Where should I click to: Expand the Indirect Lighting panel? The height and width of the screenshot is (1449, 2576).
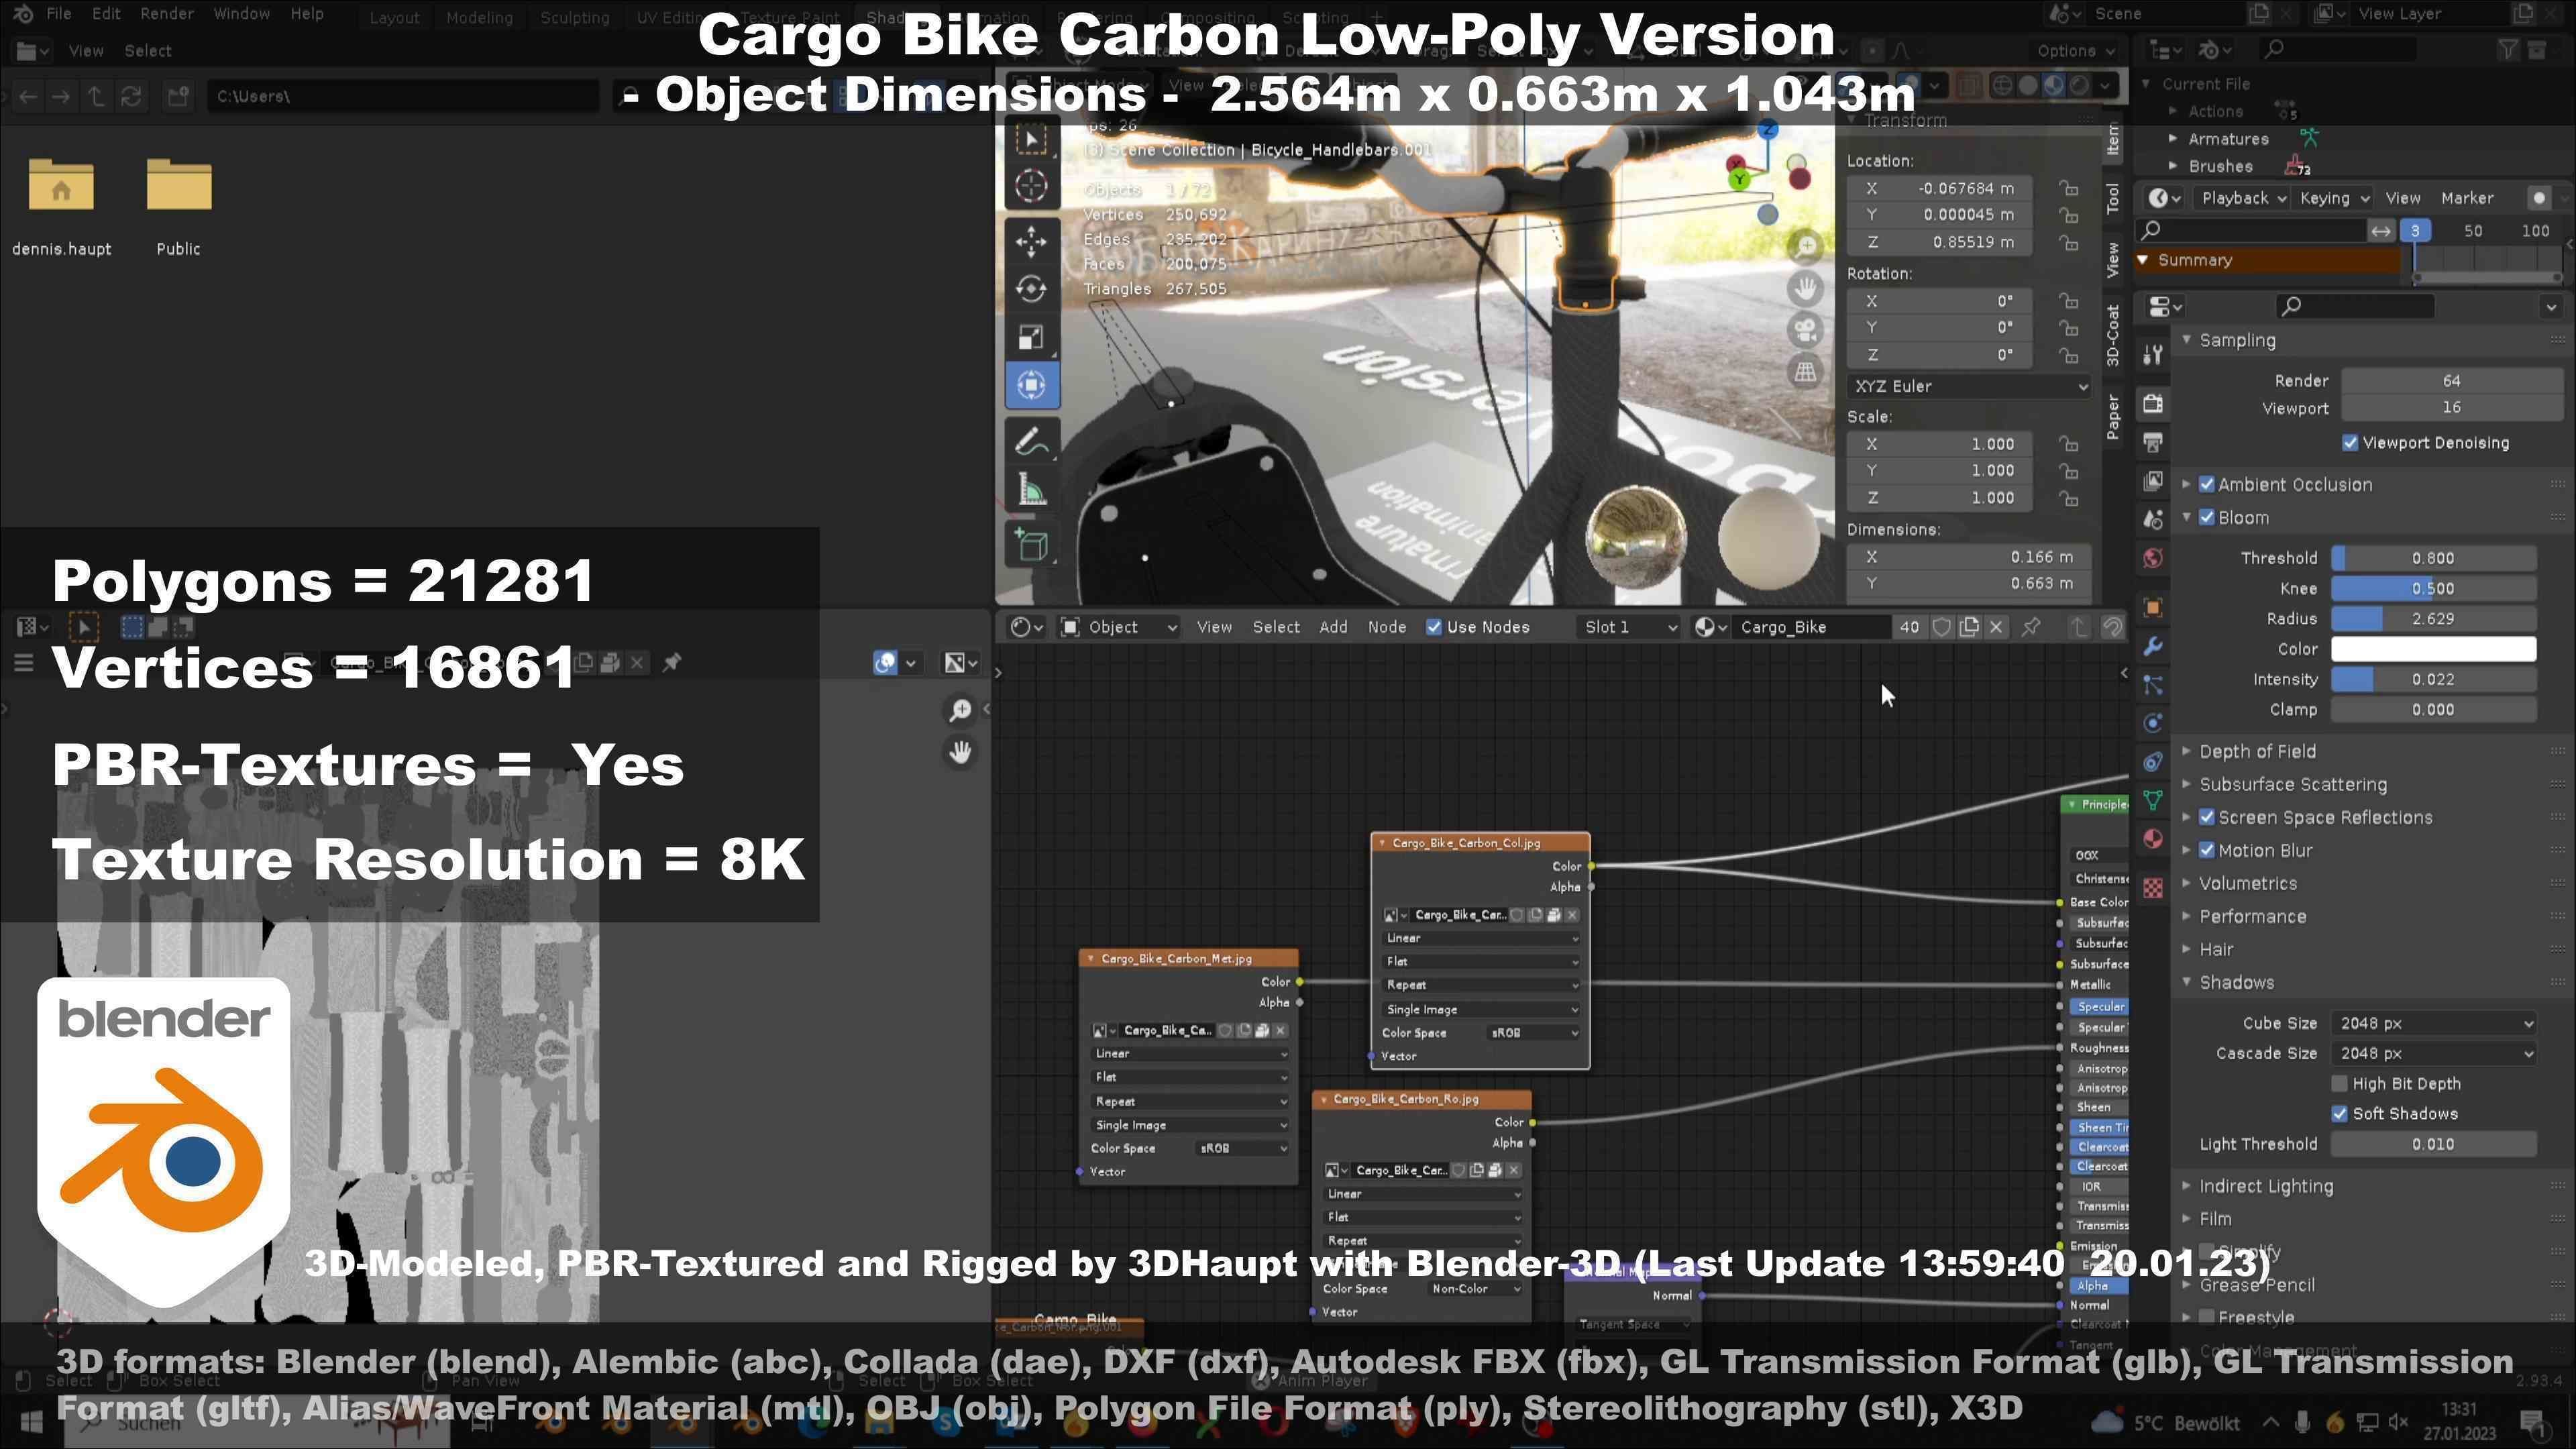click(2265, 1186)
